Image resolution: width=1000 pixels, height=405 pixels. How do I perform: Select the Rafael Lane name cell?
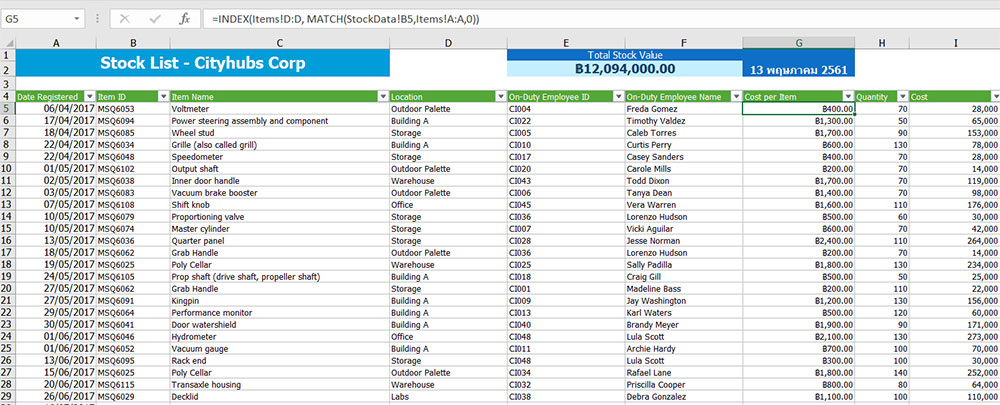[x=684, y=372]
